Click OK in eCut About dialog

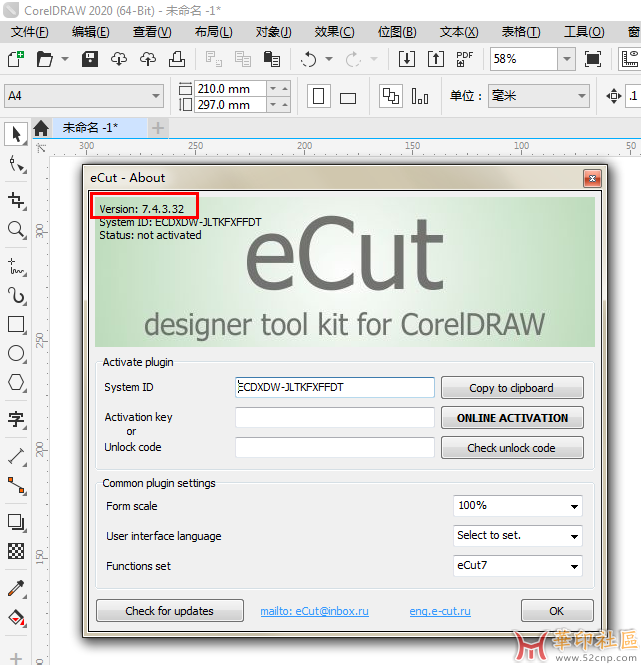click(x=557, y=611)
